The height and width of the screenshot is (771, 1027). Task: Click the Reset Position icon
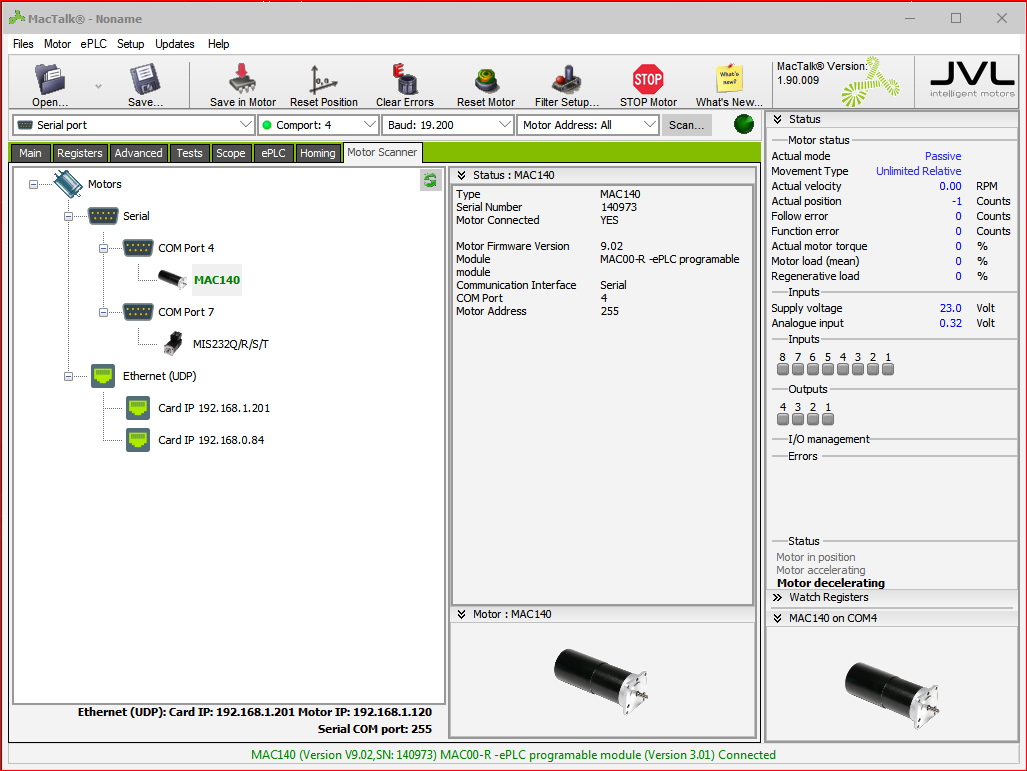(x=323, y=80)
